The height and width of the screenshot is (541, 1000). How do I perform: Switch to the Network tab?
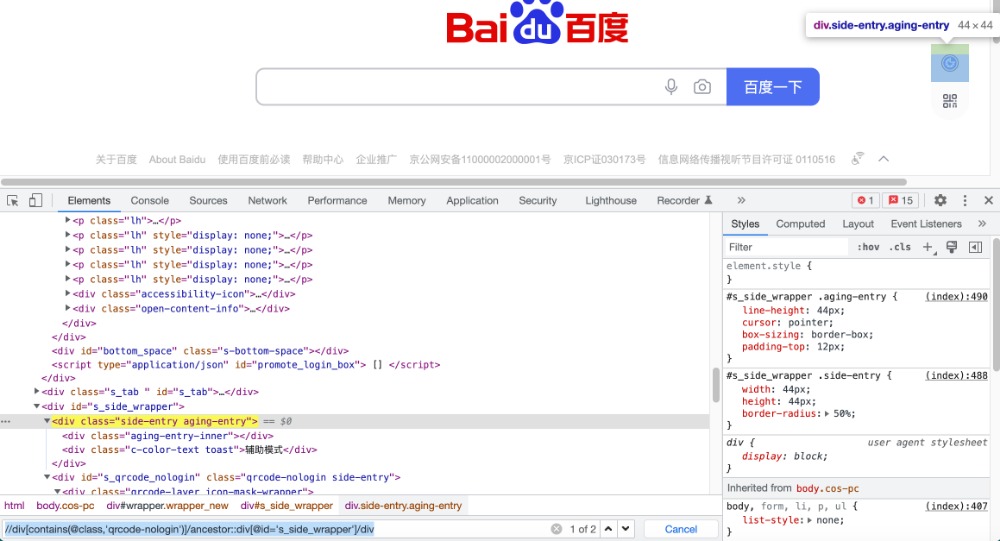click(267, 200)
